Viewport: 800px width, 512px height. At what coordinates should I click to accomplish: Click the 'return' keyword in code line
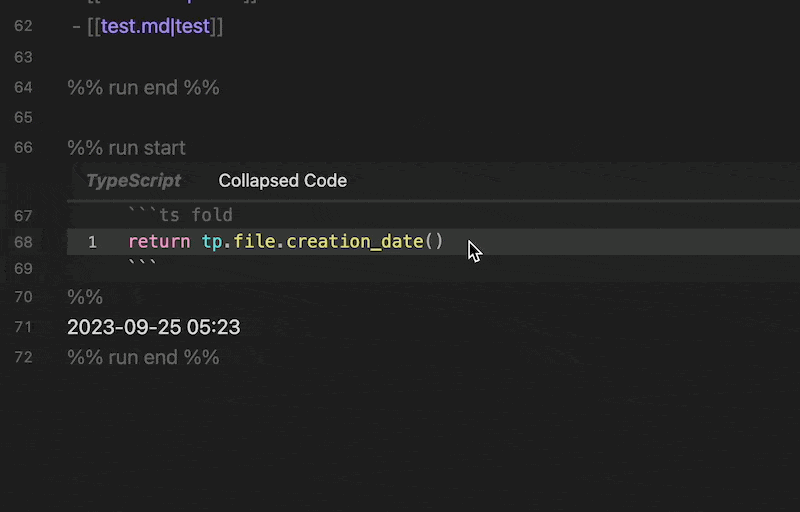159,242
